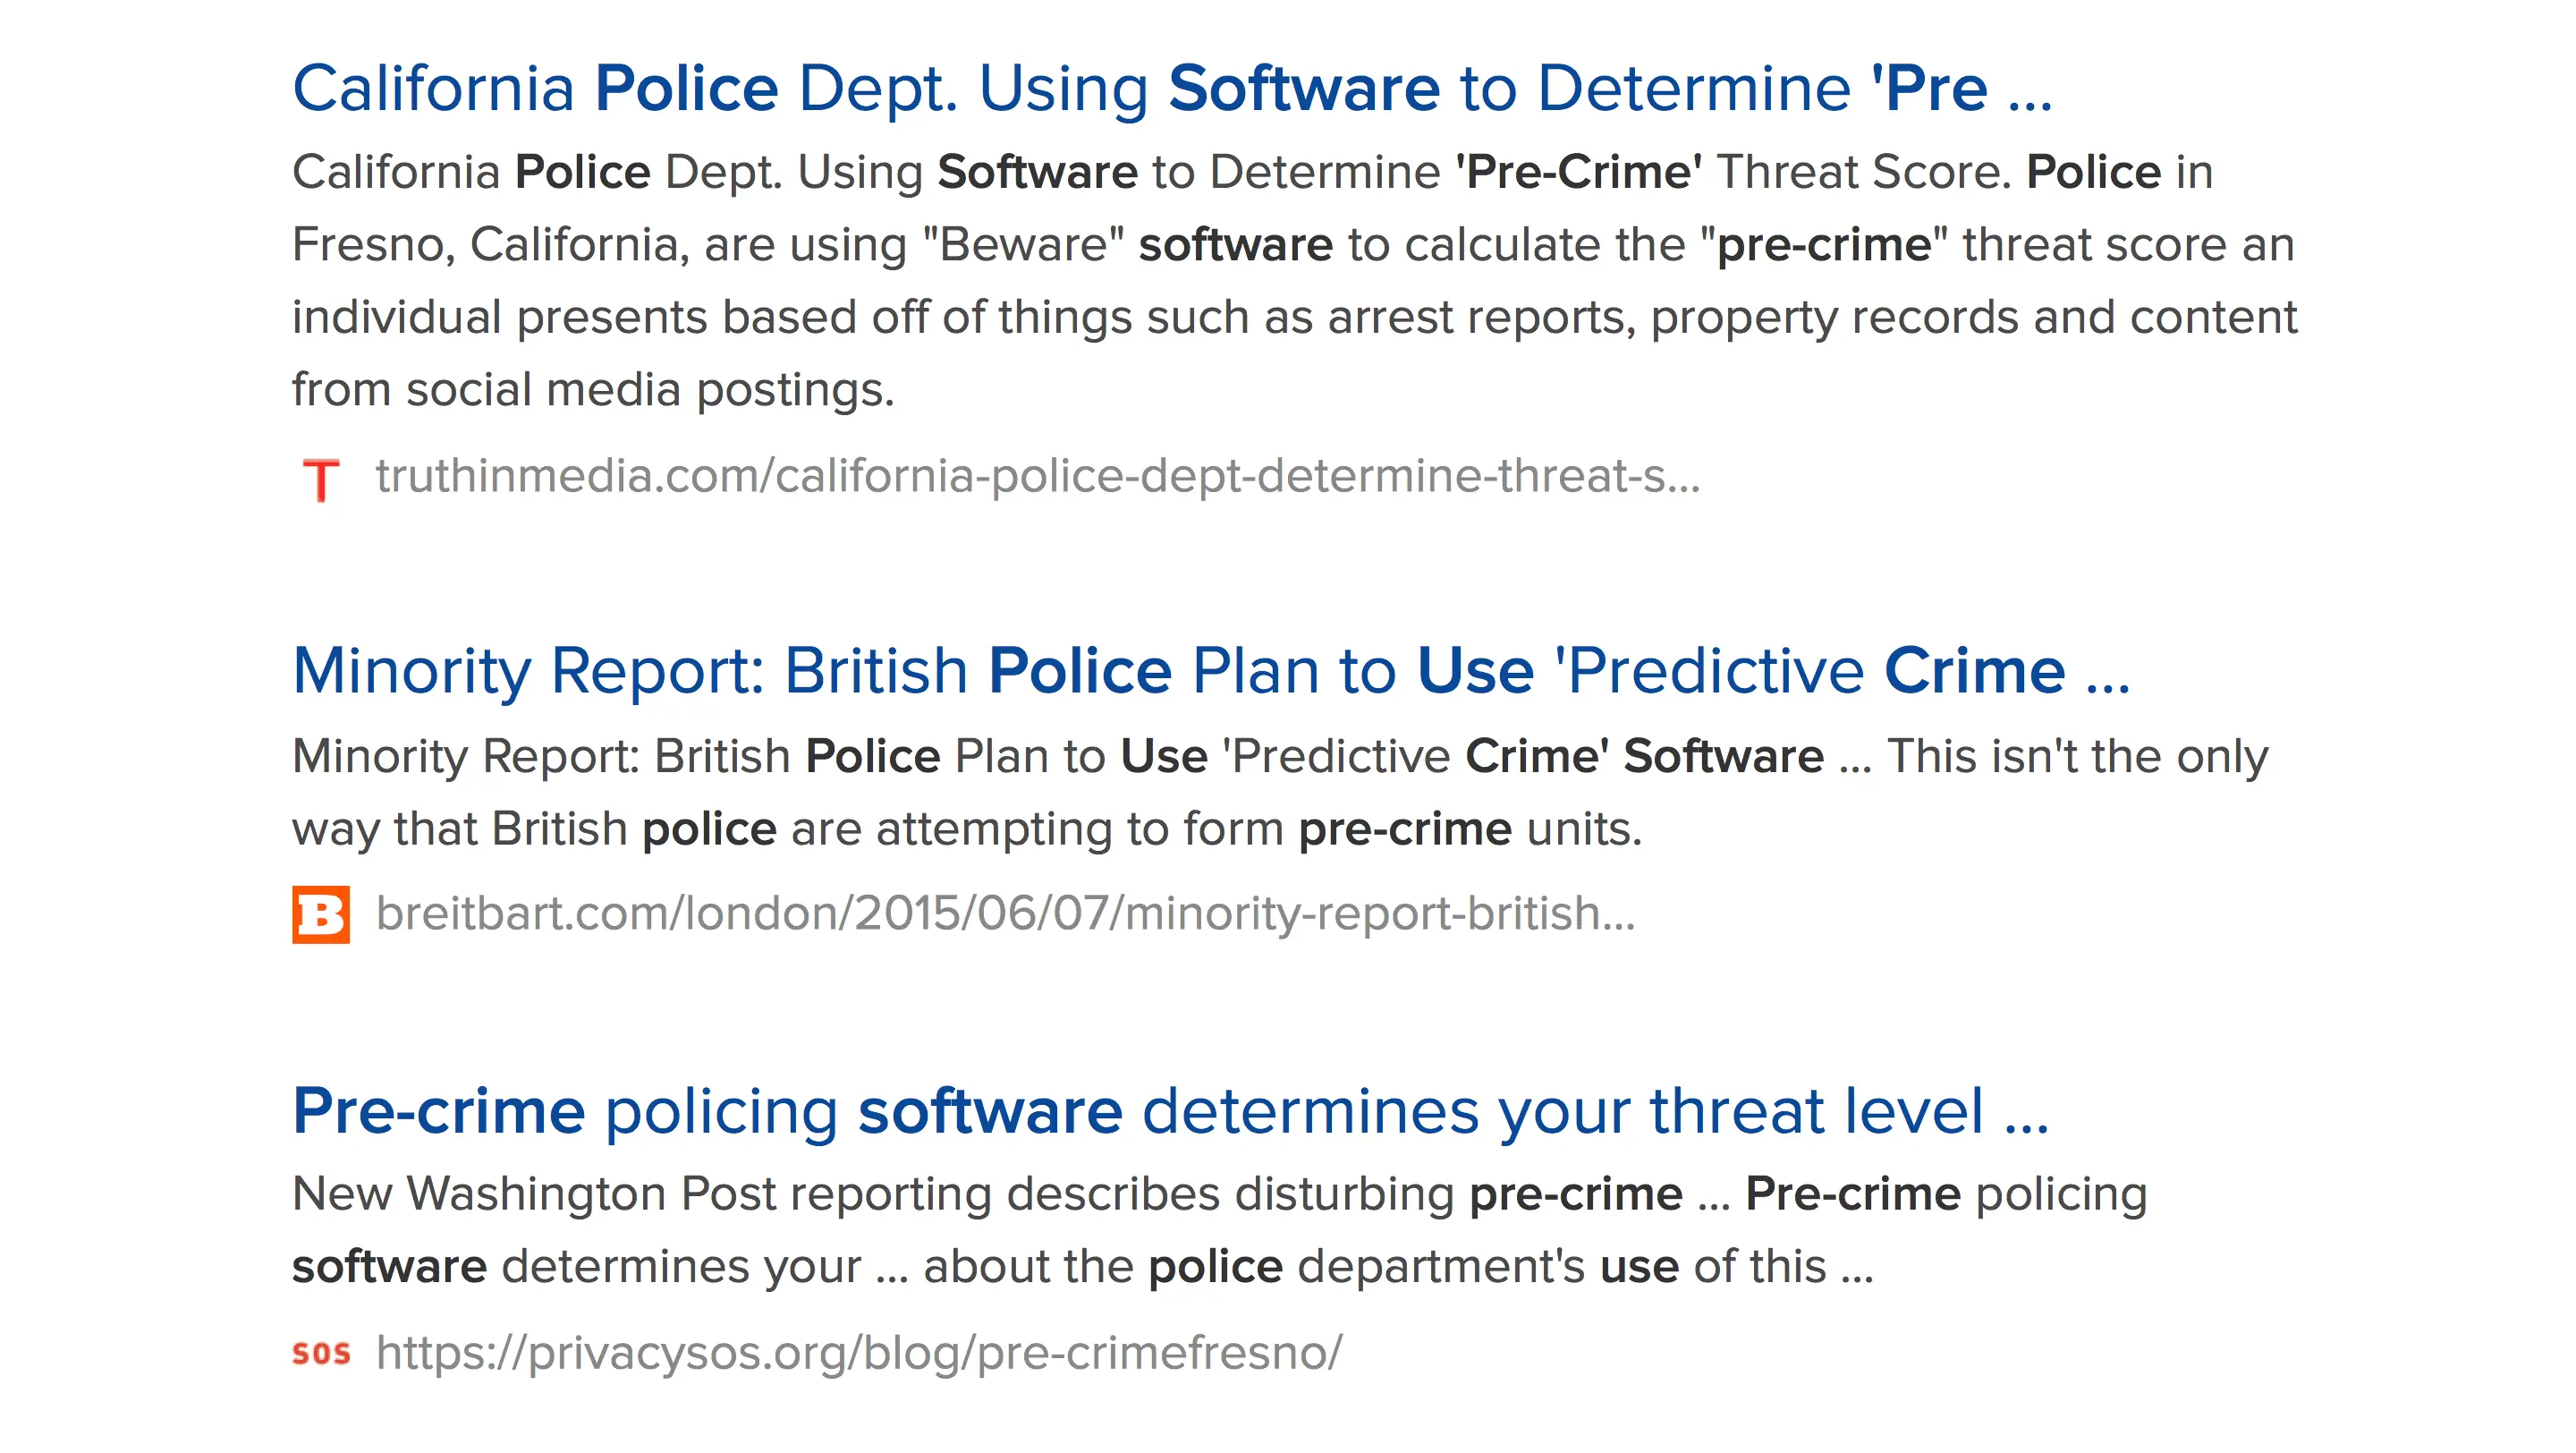The image size is (2576, 1453).
Task: Open 'Pre-crime policing software determines' result title
Action: [1170, 1110]
